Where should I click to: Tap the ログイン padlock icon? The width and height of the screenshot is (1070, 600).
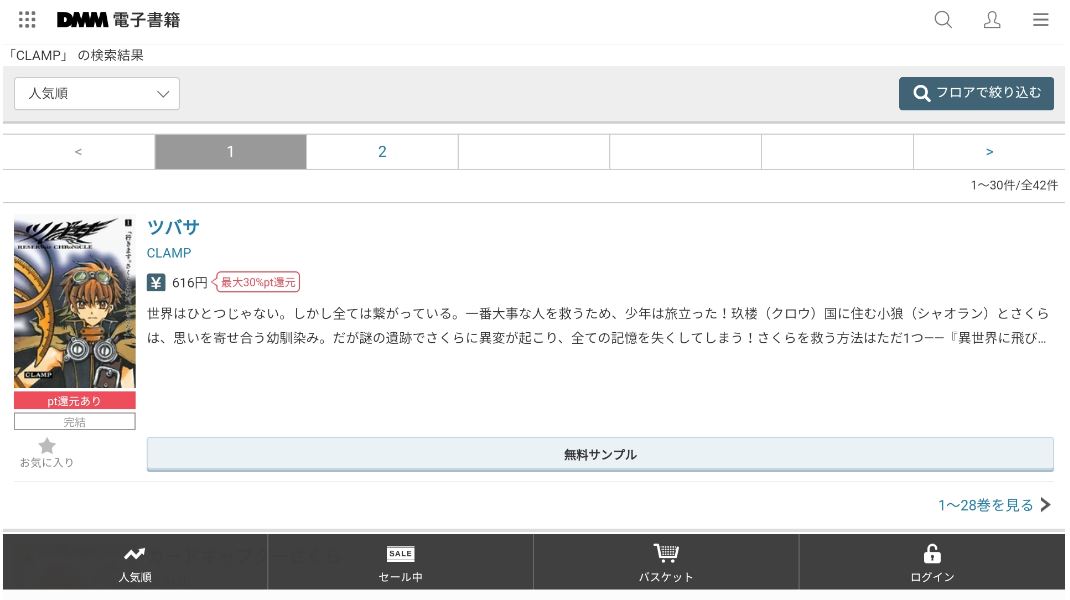click(x=932, y=554)
